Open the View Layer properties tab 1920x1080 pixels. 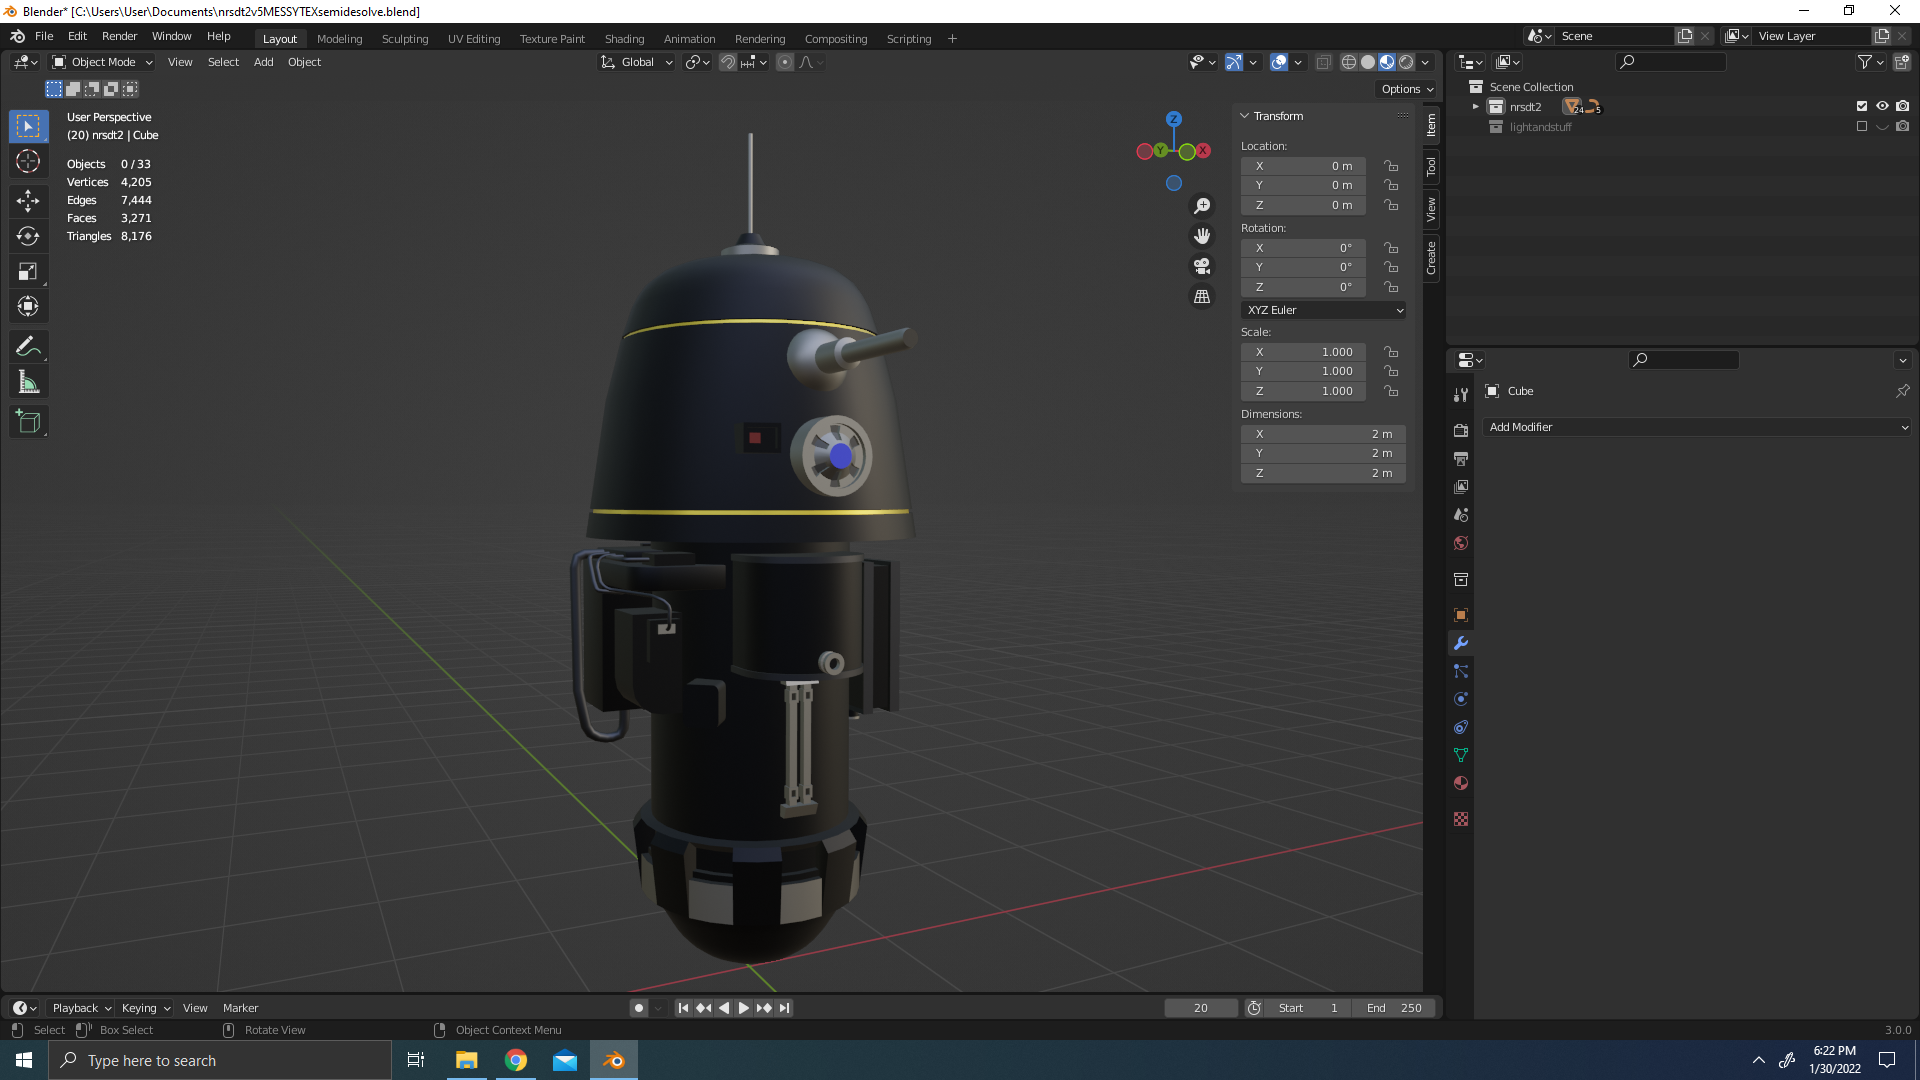pyautogui.click(x=1461, y=486)
